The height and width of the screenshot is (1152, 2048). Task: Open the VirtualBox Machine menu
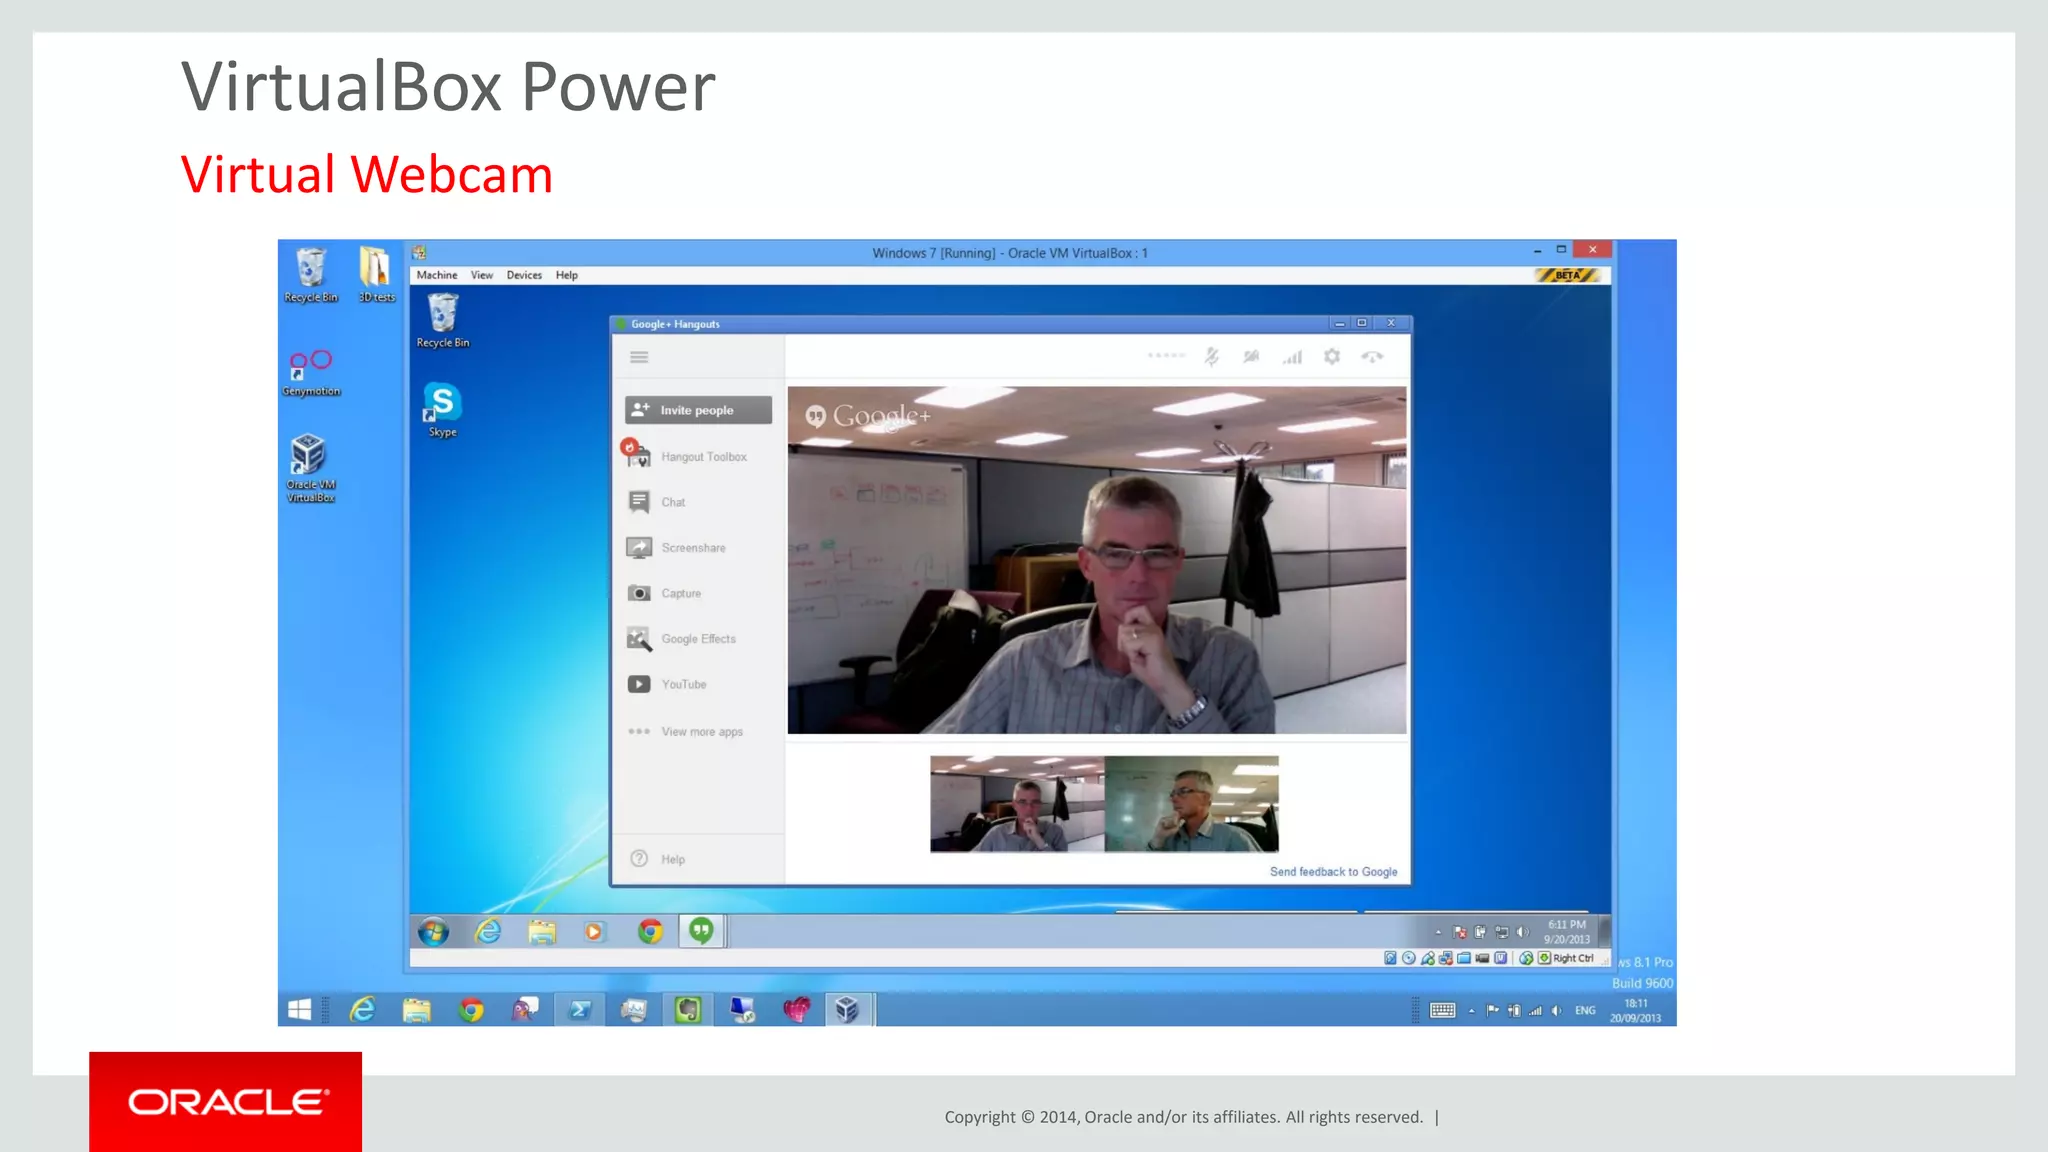click(x=436, y=275)
